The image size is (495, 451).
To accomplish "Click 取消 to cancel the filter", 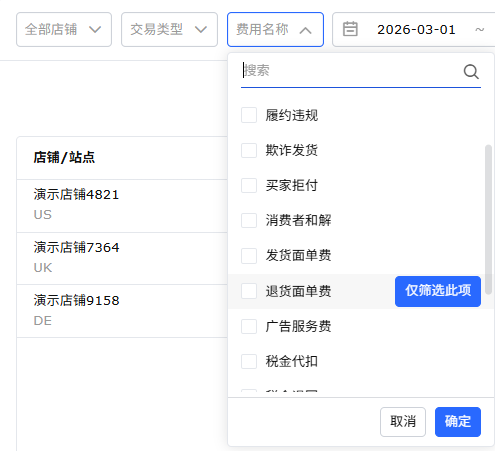I will pyautogui.click(x=403, y=421).
